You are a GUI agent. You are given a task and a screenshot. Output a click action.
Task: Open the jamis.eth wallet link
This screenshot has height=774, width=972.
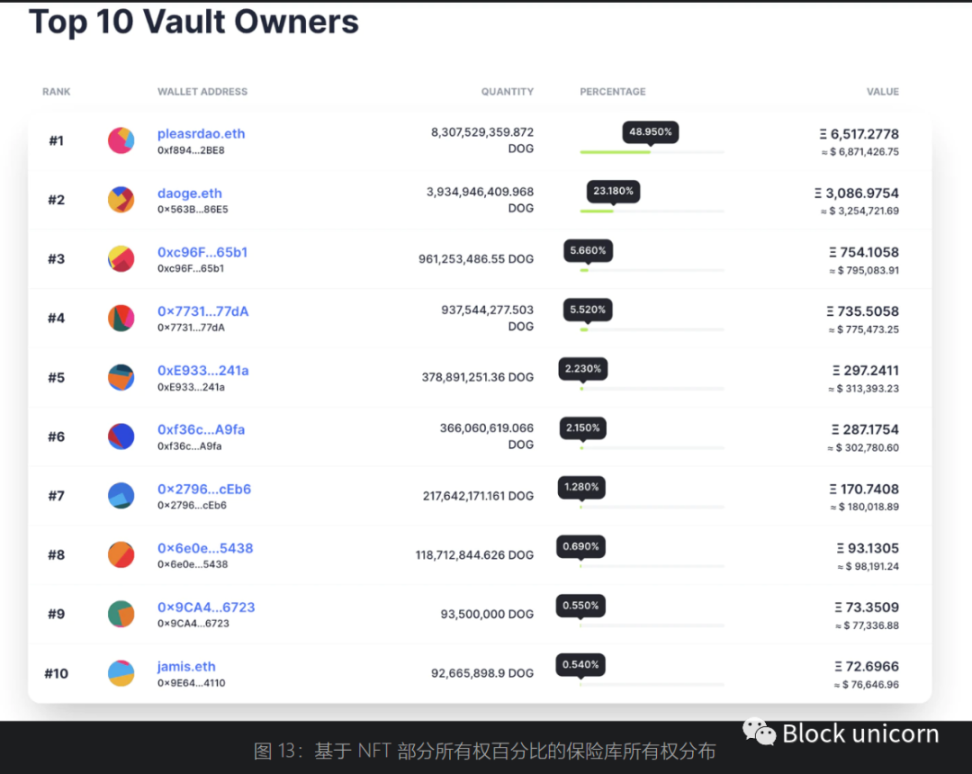pyautogui.click(x=186, y=666)
